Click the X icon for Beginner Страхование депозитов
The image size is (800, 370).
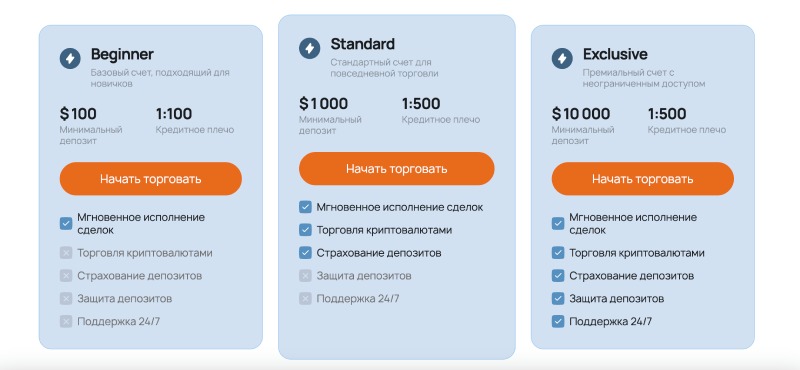coord(66,276)
